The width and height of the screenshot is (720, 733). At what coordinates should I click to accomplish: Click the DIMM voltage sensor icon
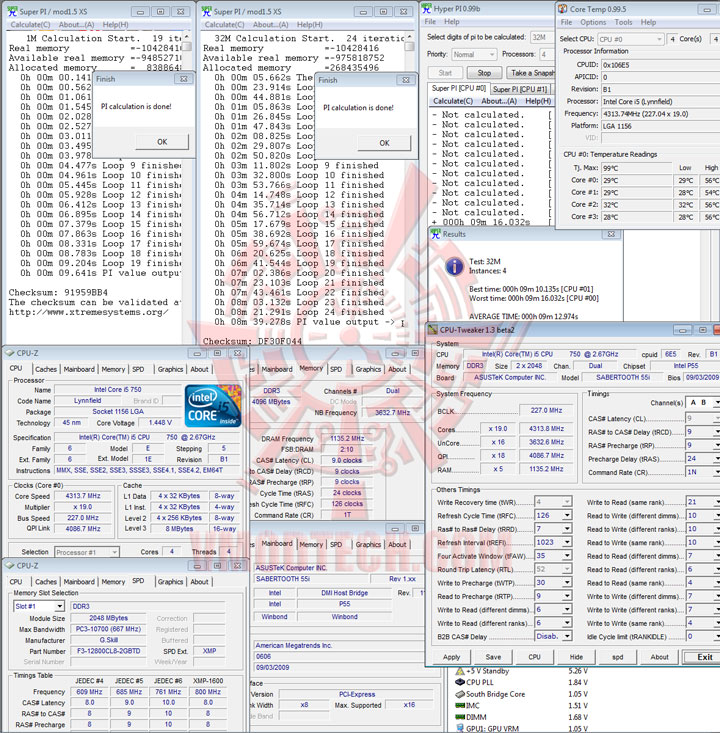tap(460, 717)
